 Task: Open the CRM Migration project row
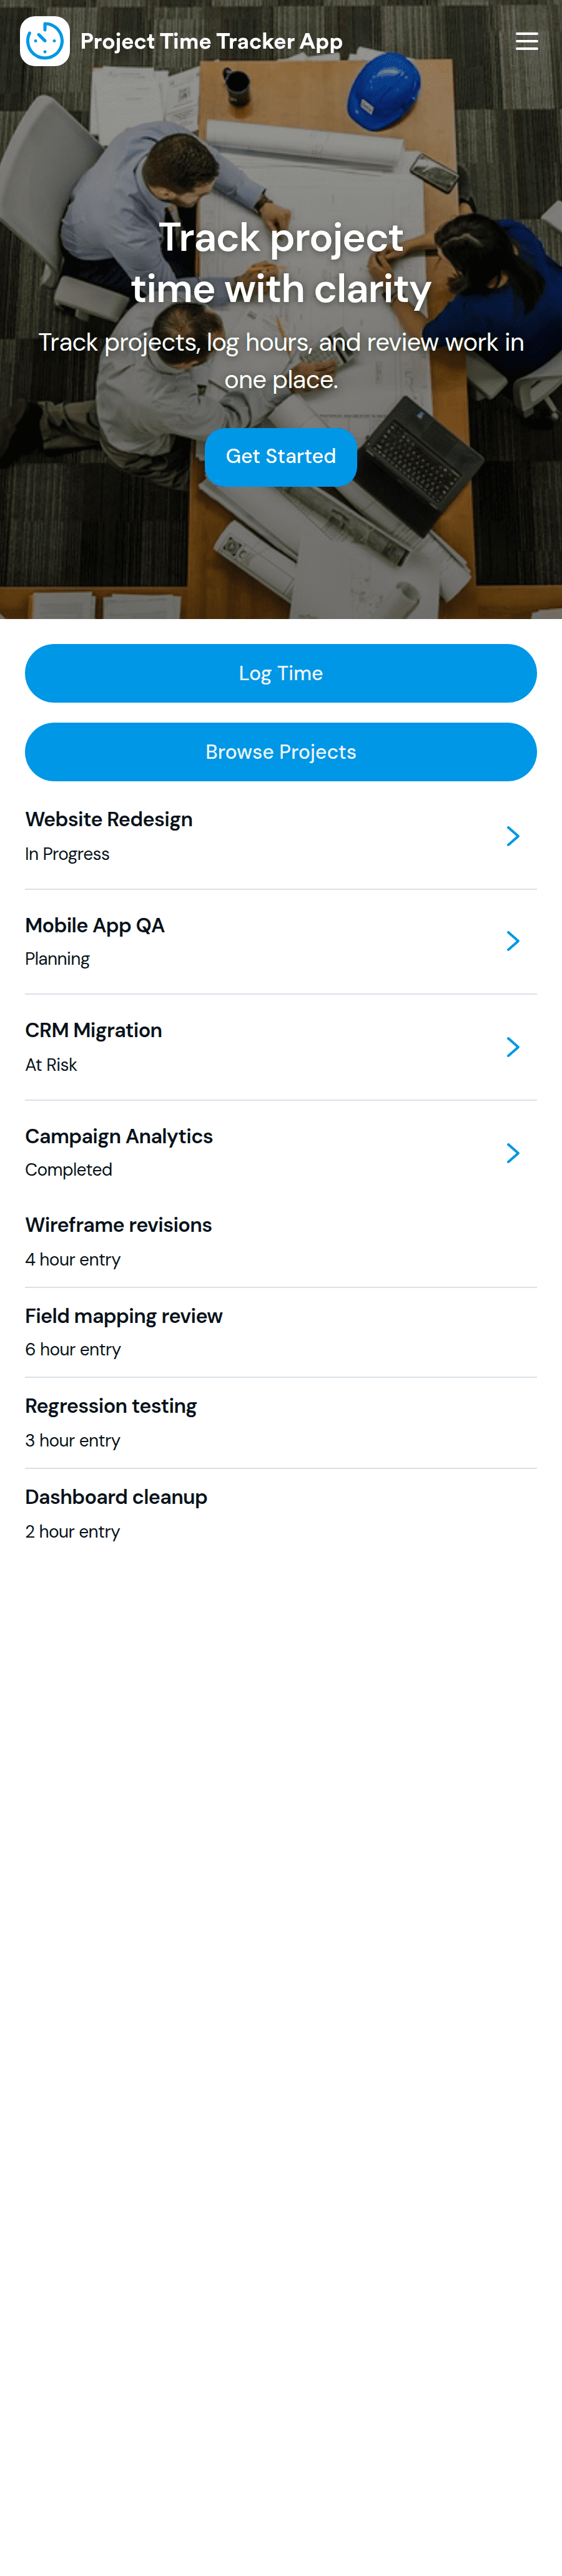281,1047
